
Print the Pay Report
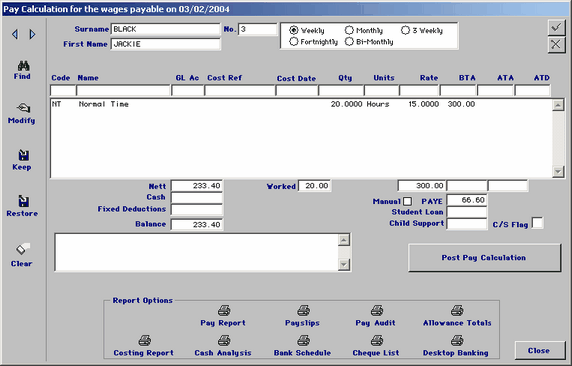click(x=224, y=311)
